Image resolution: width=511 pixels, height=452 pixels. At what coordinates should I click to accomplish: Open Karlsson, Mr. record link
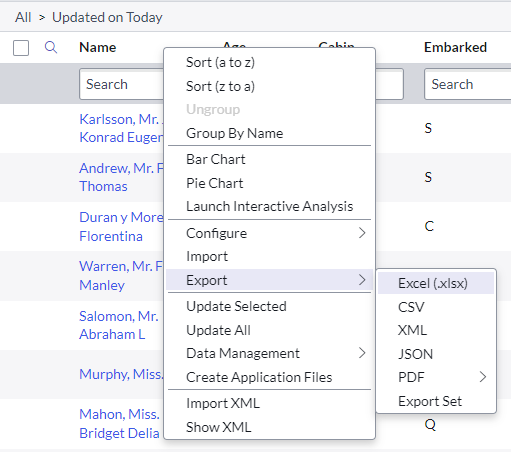[121, 128]
